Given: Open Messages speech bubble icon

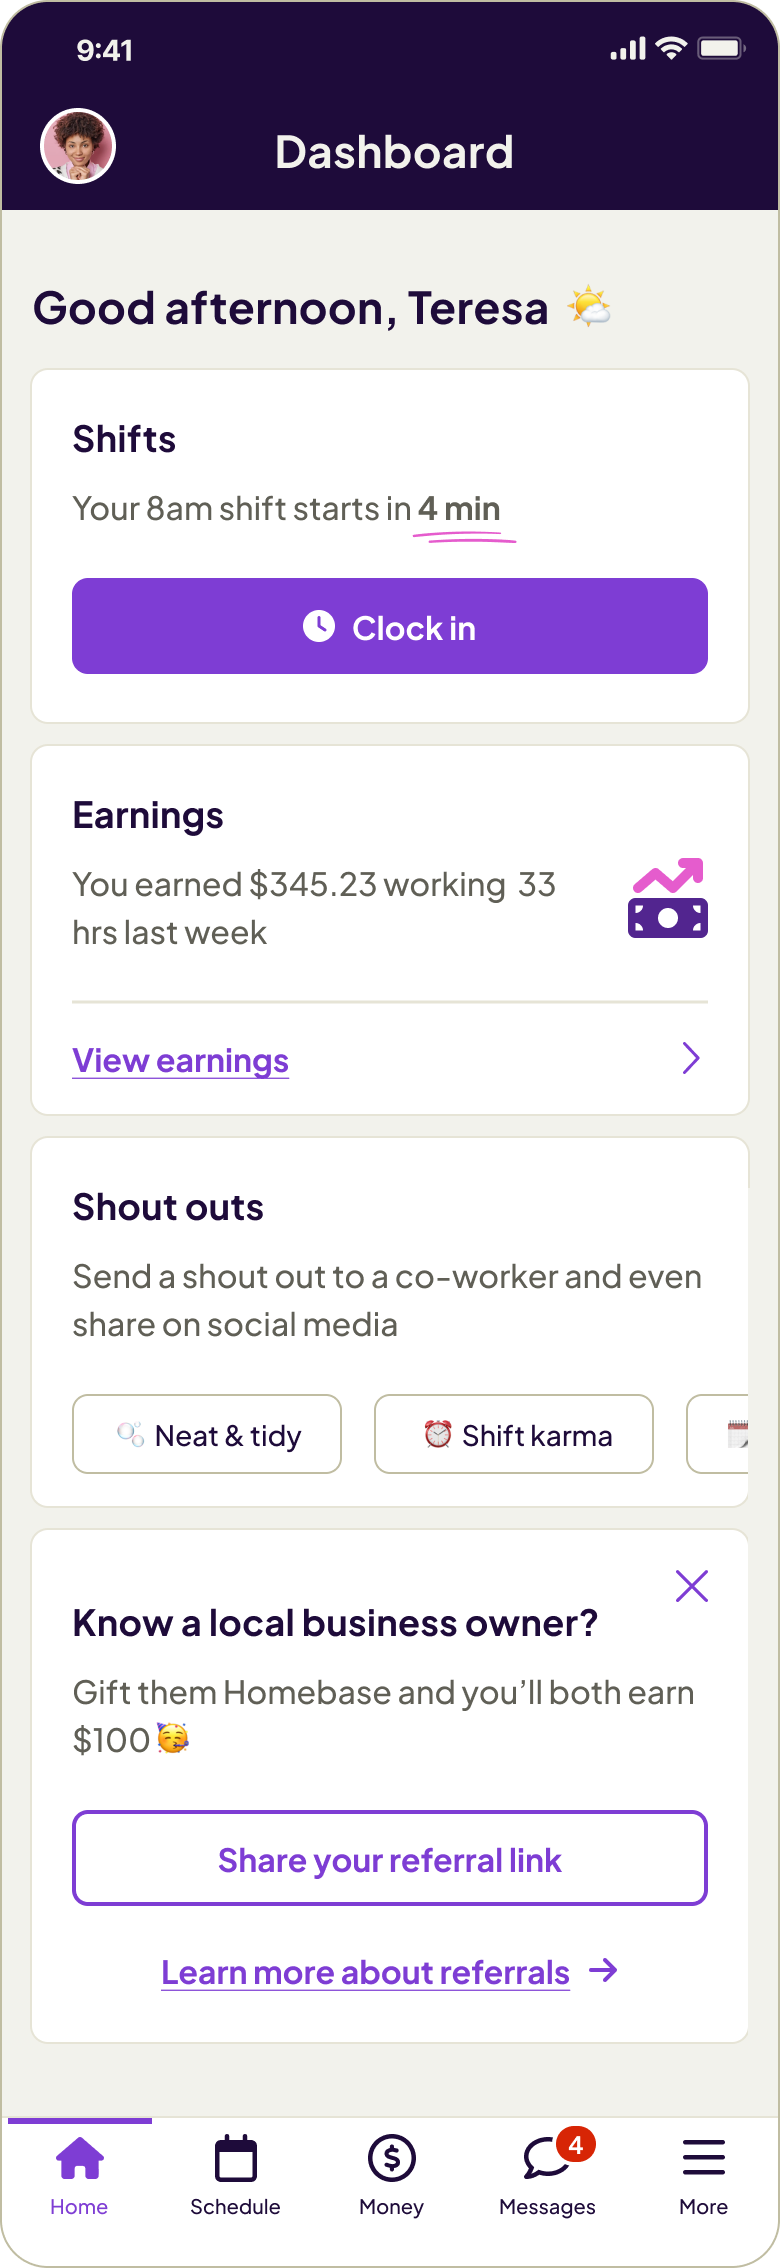Looking at the screenshot, I should (544, 2160).
